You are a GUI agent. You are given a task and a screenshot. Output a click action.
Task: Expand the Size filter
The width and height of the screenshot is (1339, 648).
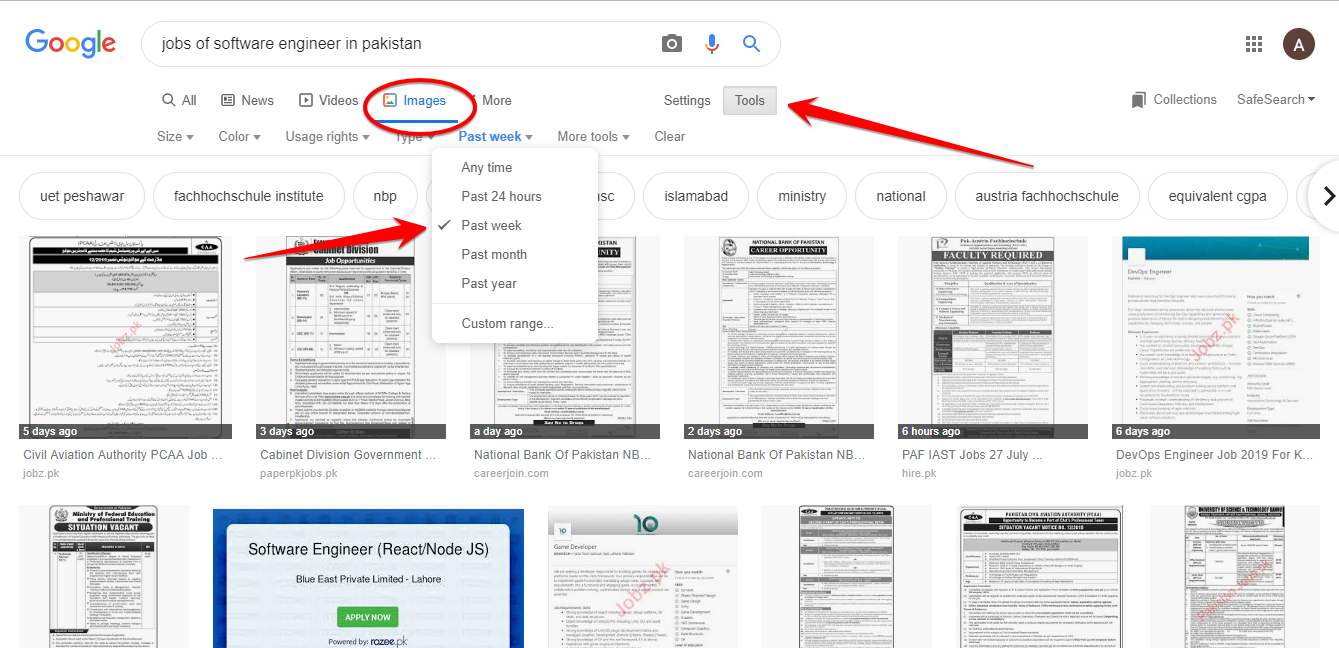coord(175,137)
